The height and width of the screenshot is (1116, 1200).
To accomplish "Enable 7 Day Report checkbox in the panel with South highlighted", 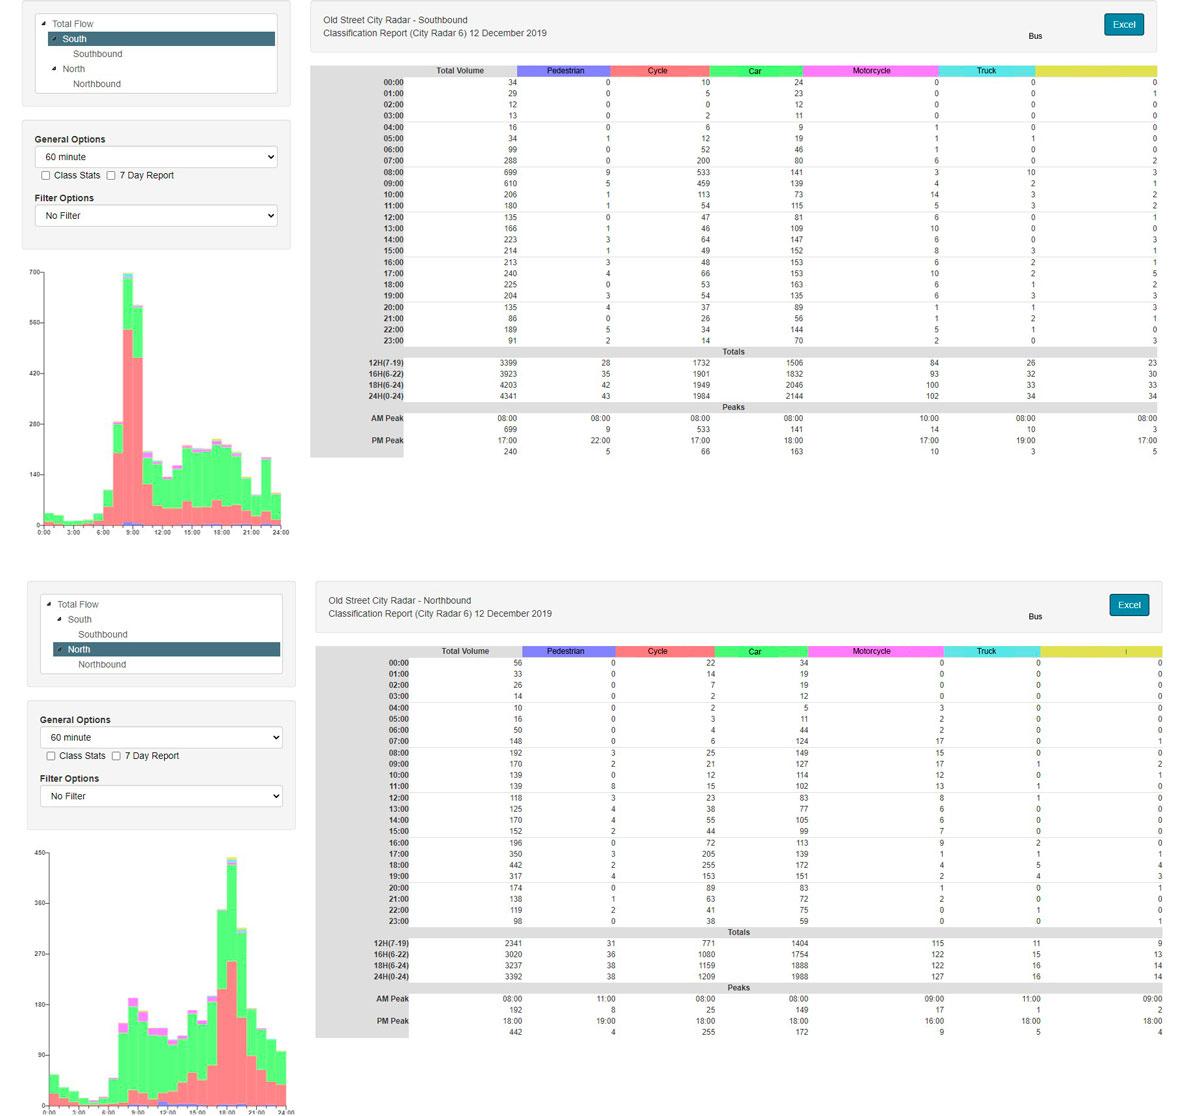I will pyautogui.click(x=111, y=175).
